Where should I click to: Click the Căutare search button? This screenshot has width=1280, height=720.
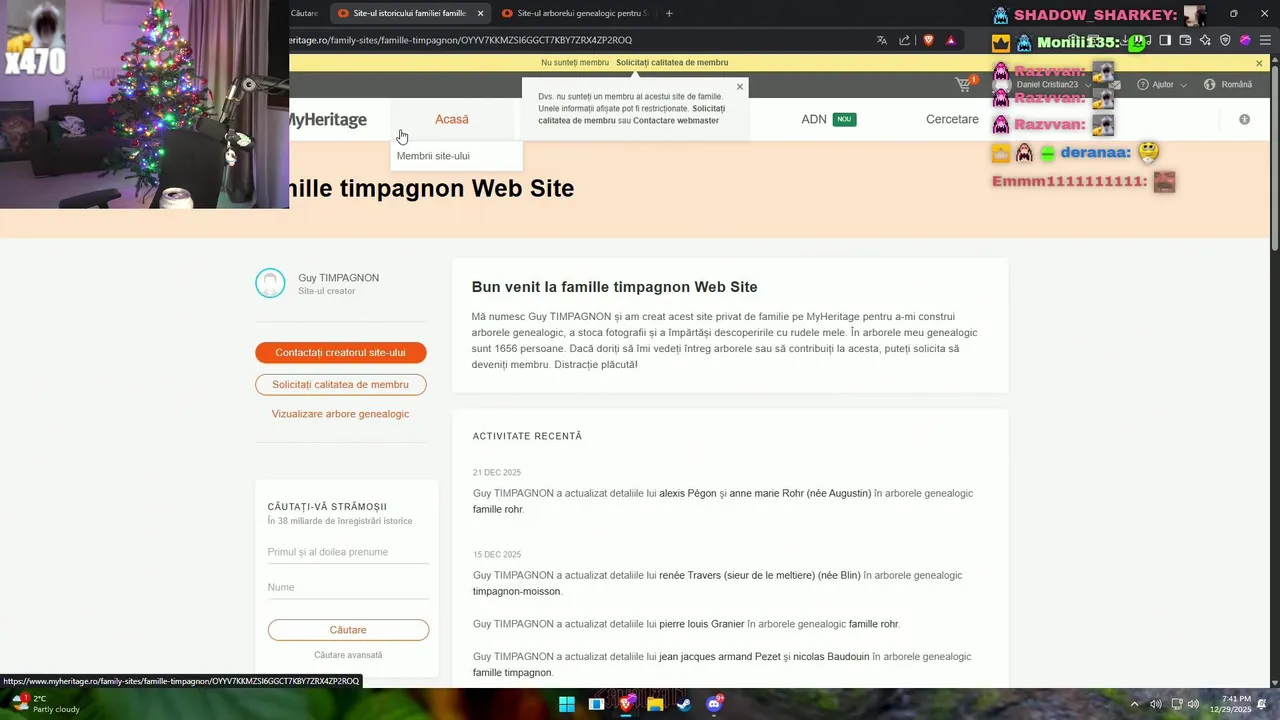point(348,630)
